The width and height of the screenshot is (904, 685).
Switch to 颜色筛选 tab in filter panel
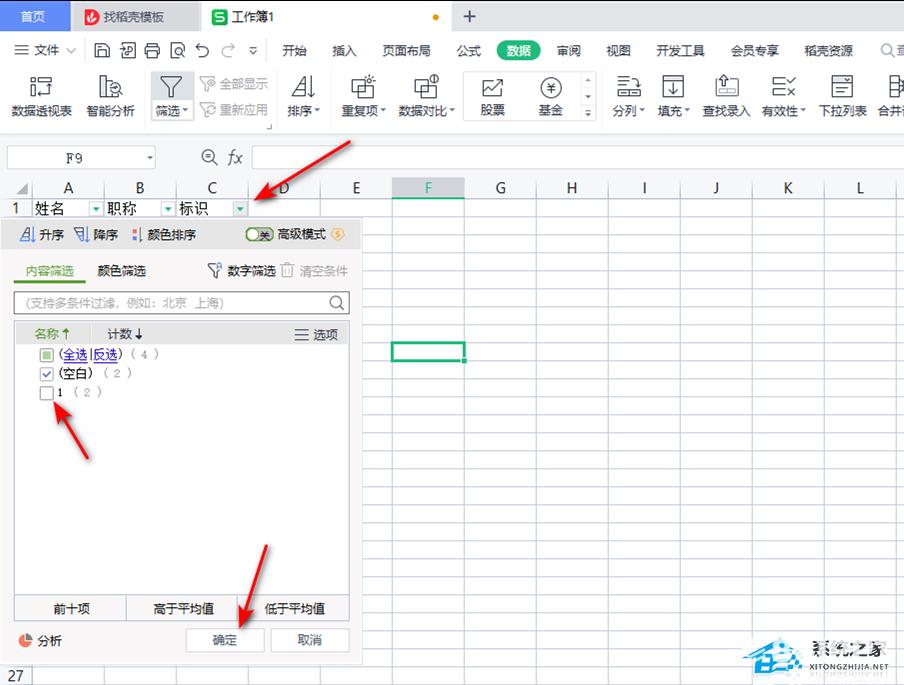tap(121, 270)
